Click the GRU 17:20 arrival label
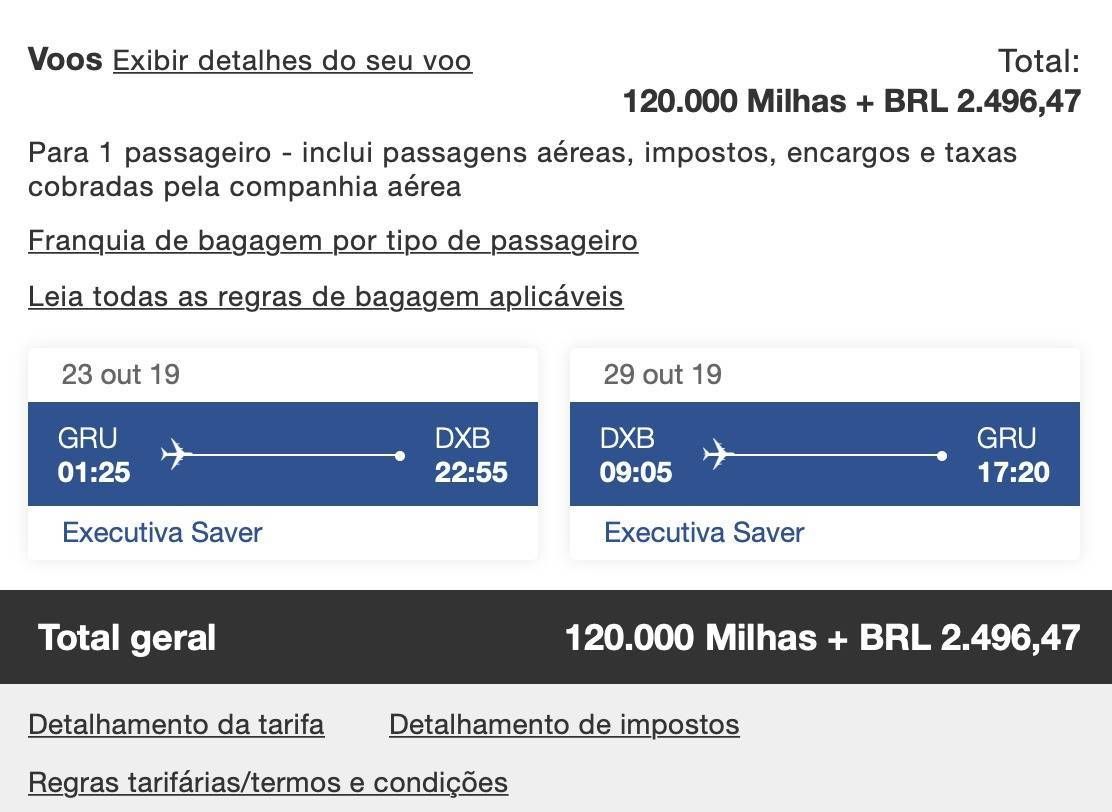The image size is (1112, 812). tap(1013, 455)
